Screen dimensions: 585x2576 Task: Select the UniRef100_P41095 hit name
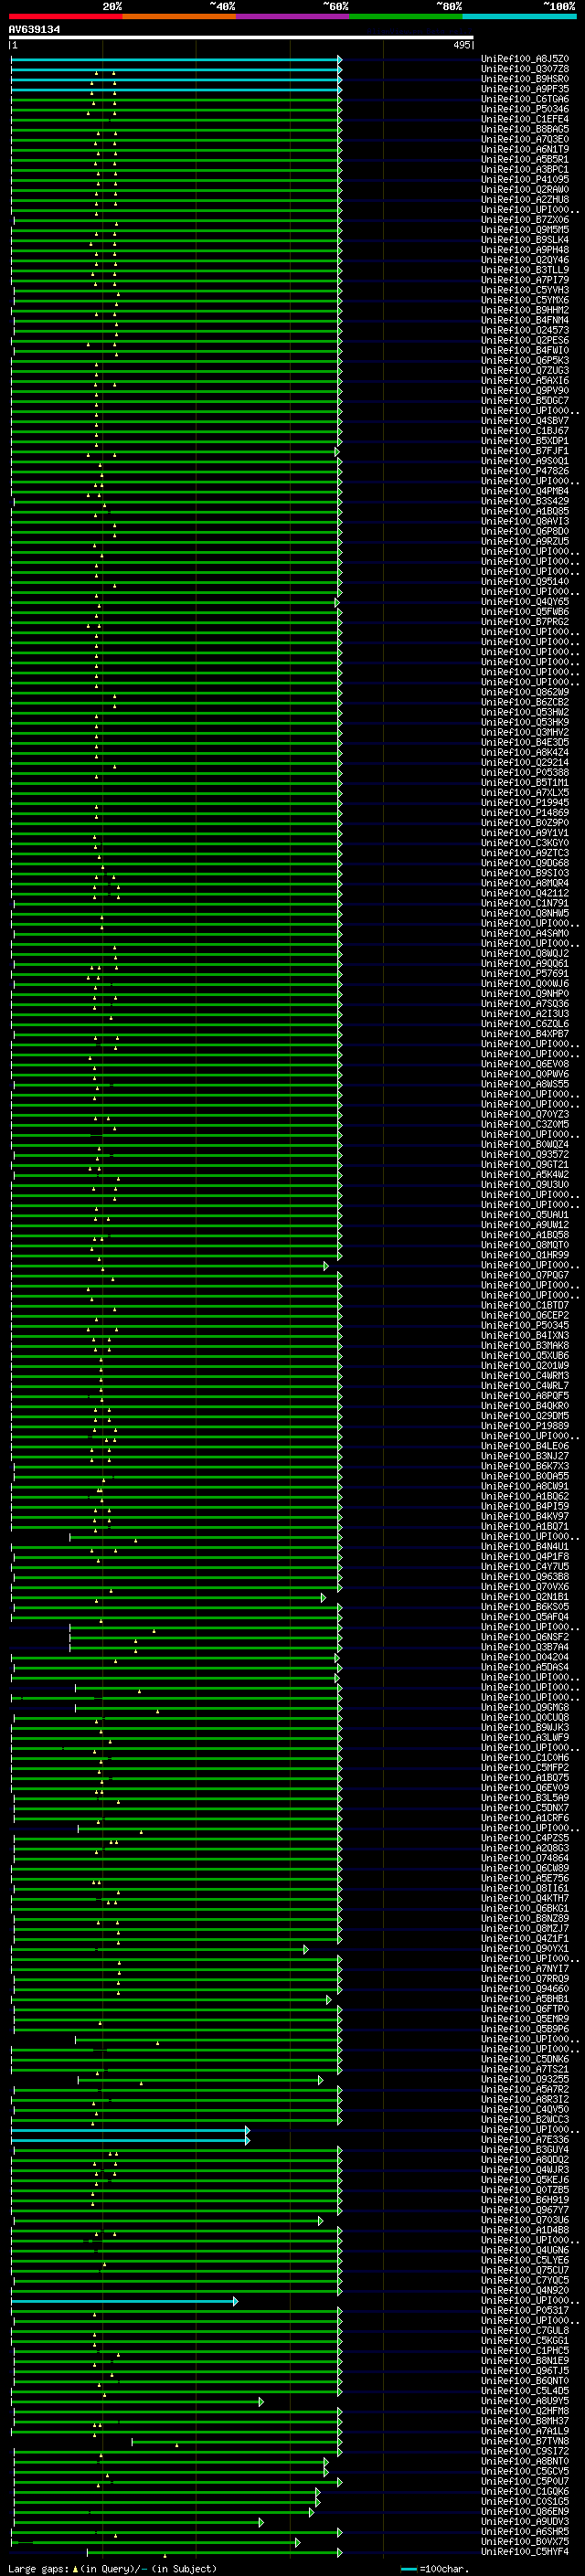[525, 179]
